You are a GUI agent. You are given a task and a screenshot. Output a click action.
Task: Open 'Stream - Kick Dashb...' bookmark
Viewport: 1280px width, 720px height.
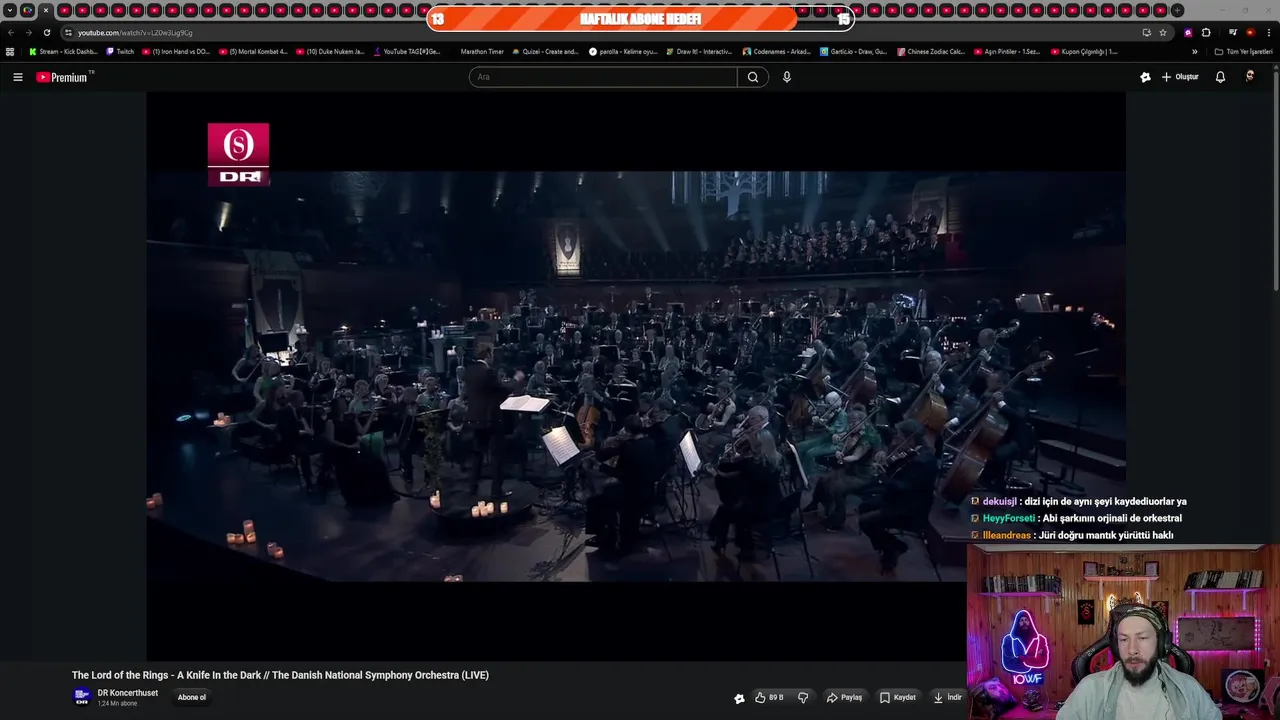(x=63, y=52)
